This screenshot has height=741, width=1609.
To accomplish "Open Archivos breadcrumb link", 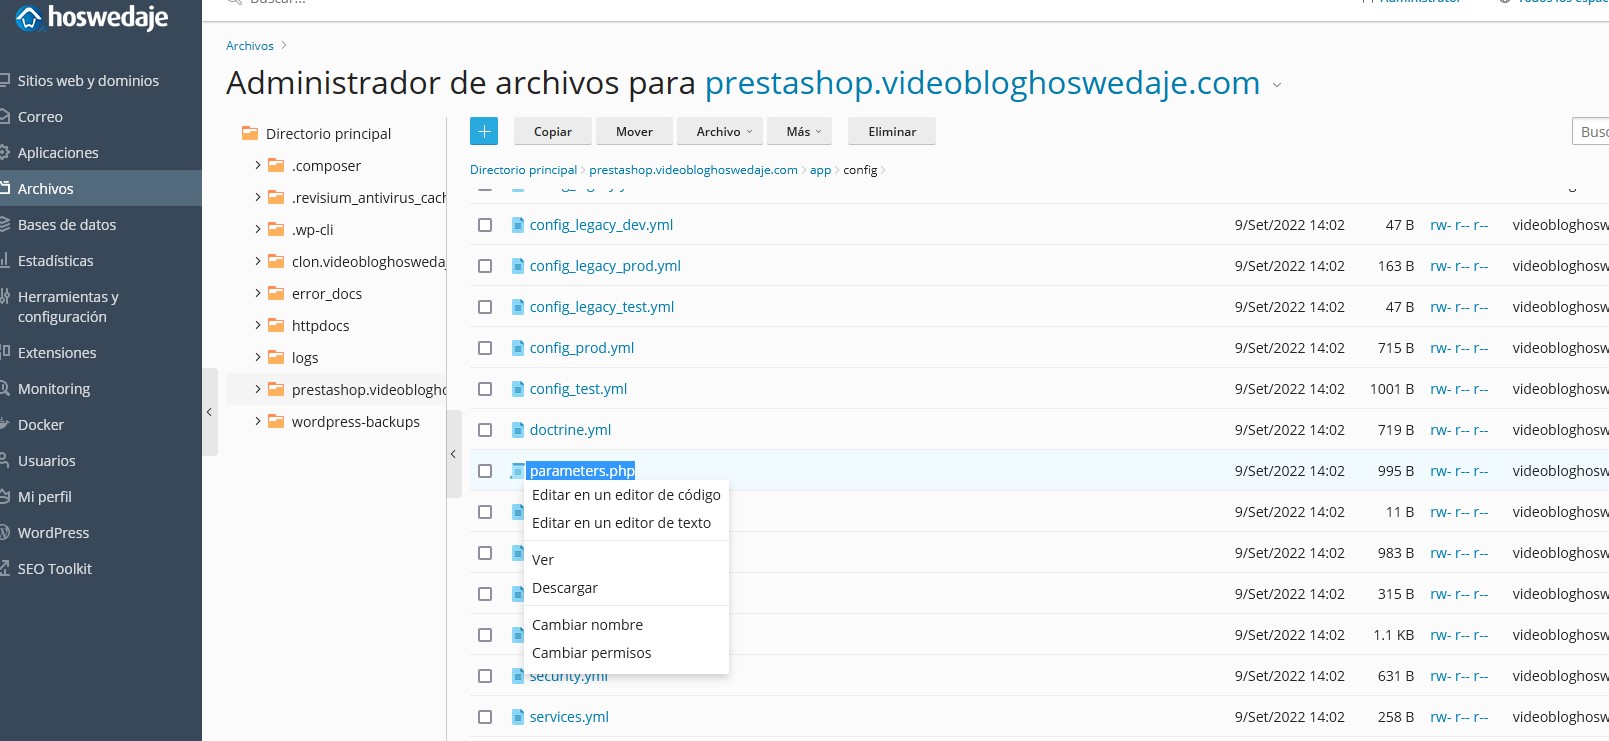I will pyautogui.click(x=250, y=46).
